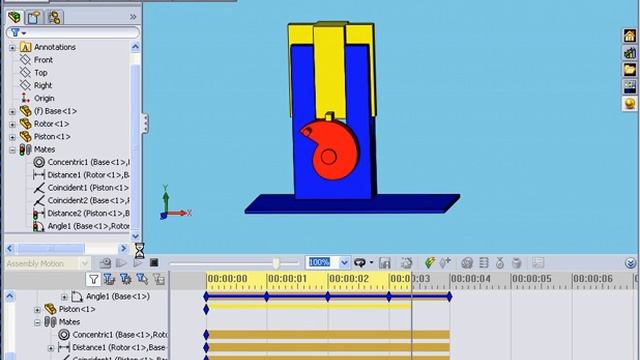Open SolidWorks Resources task pane
640x360 pixels.
click(630, 36)
